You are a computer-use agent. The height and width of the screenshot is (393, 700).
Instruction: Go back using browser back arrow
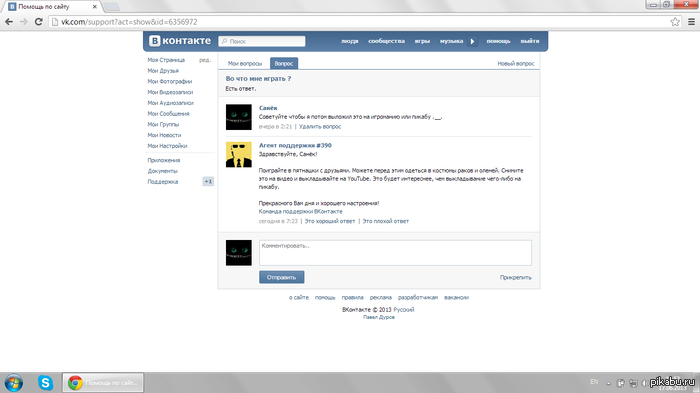coord(9,21)
